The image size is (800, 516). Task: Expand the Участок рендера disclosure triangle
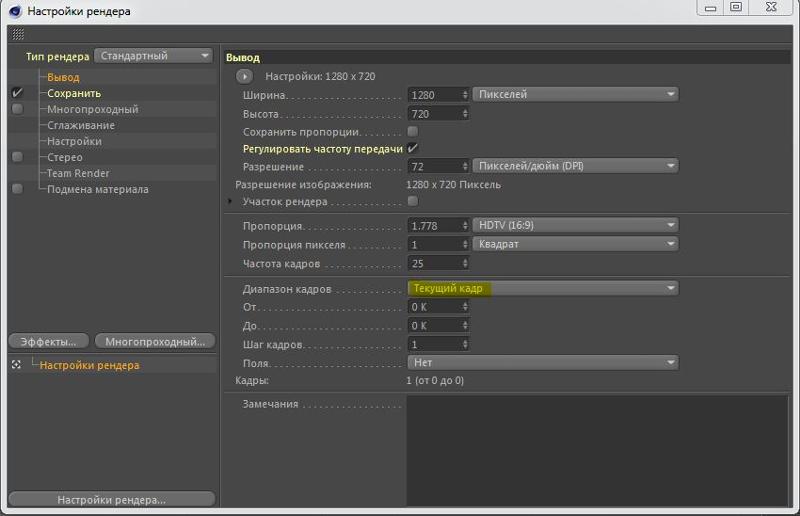(x=230, y=201)
